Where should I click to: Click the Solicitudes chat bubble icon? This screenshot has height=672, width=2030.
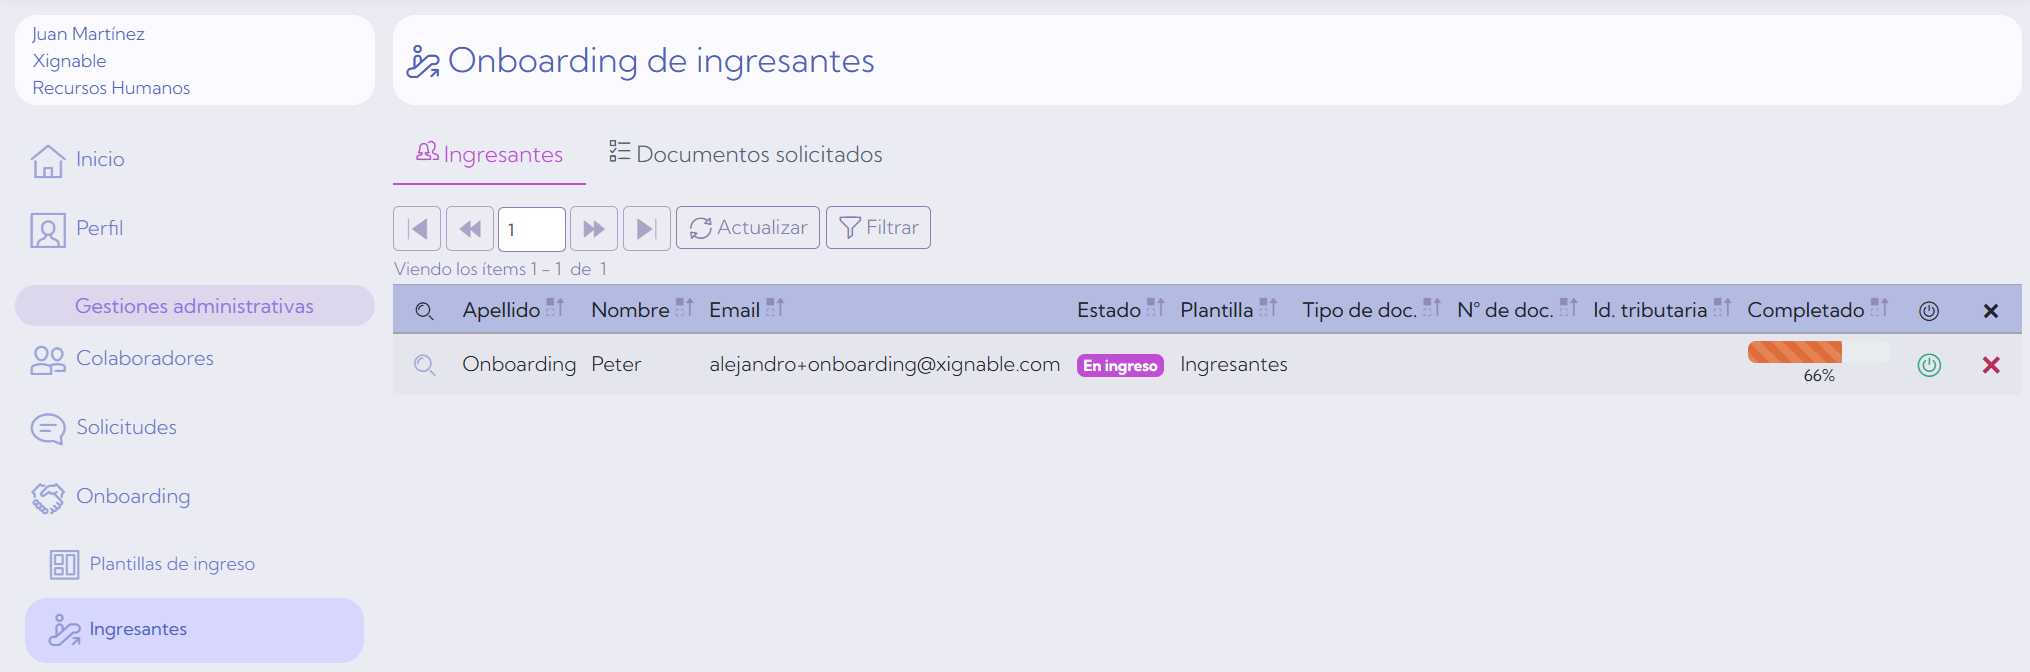pos(48,429)
